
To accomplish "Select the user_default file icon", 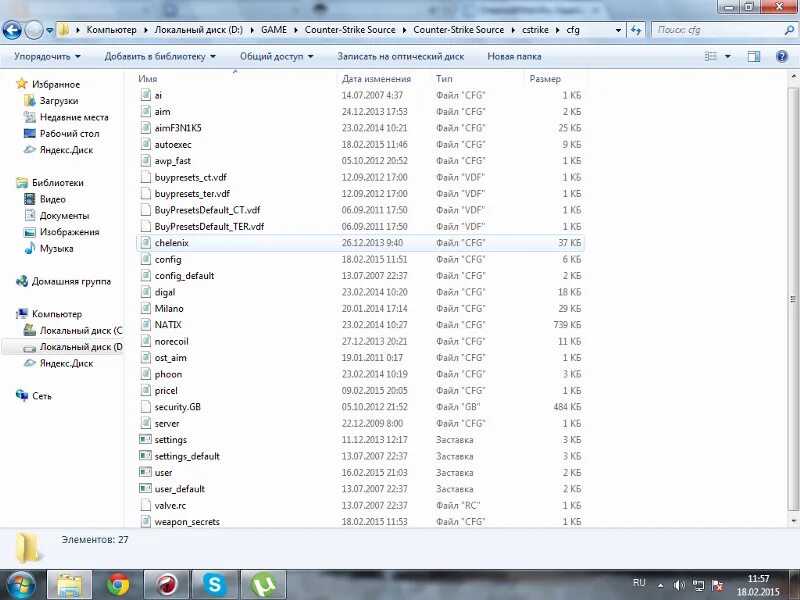I will [145, 489].
